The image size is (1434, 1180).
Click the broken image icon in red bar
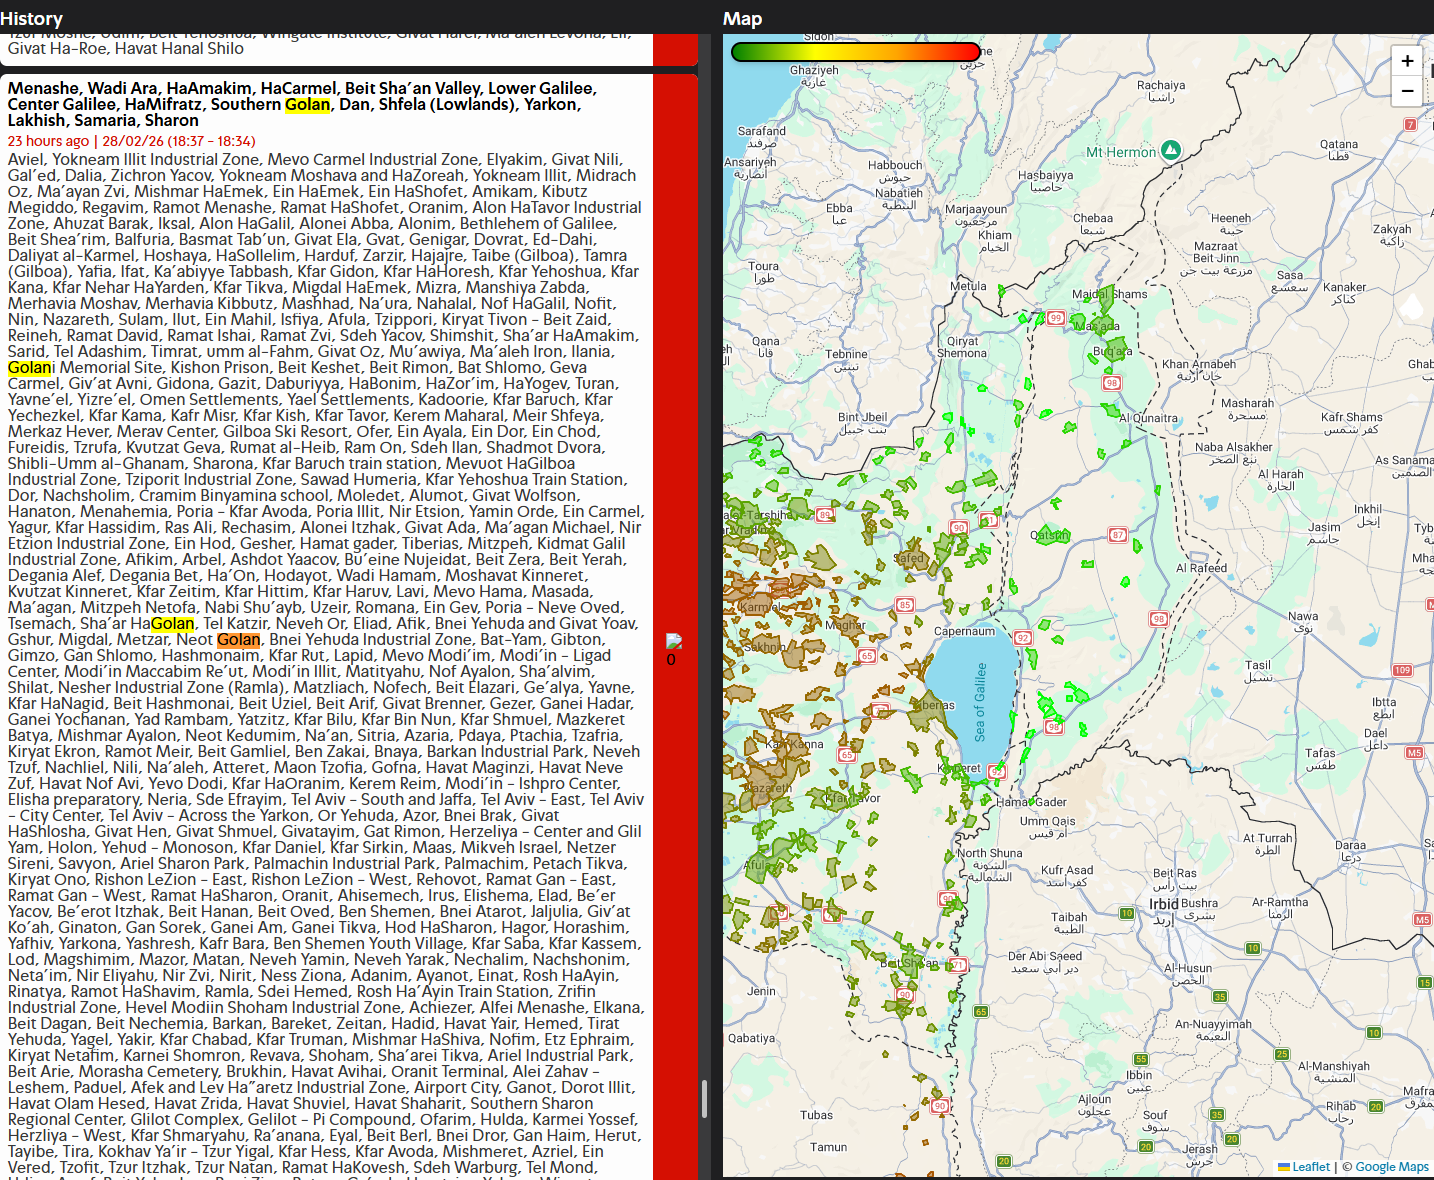pos(674,641)
